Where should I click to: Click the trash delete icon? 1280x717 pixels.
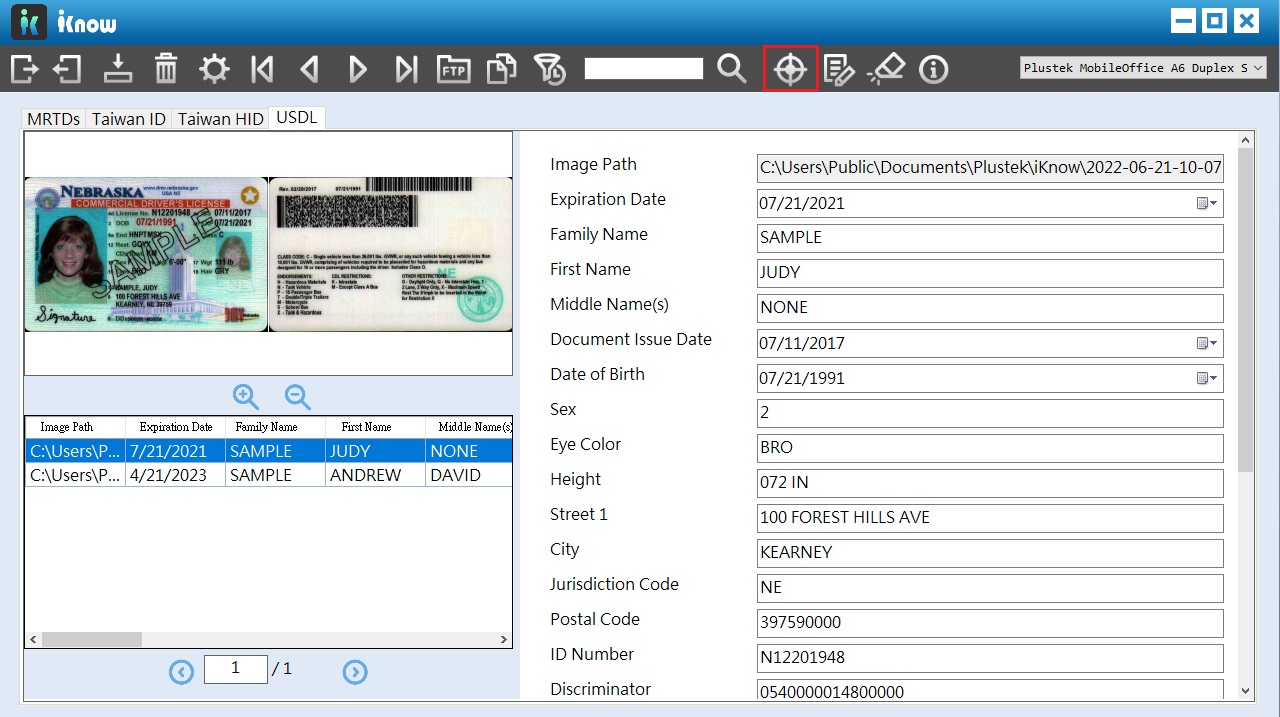coord(166,69)
